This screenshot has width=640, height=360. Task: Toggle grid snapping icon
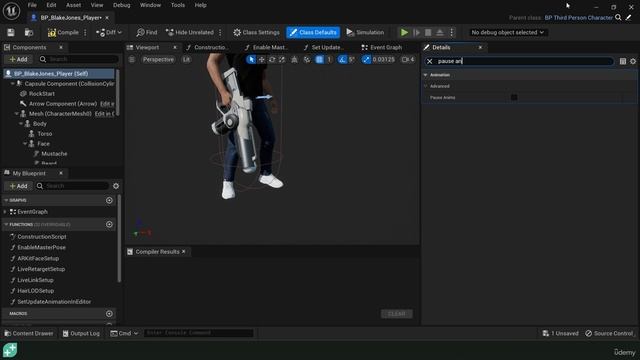tap(320, 60)
